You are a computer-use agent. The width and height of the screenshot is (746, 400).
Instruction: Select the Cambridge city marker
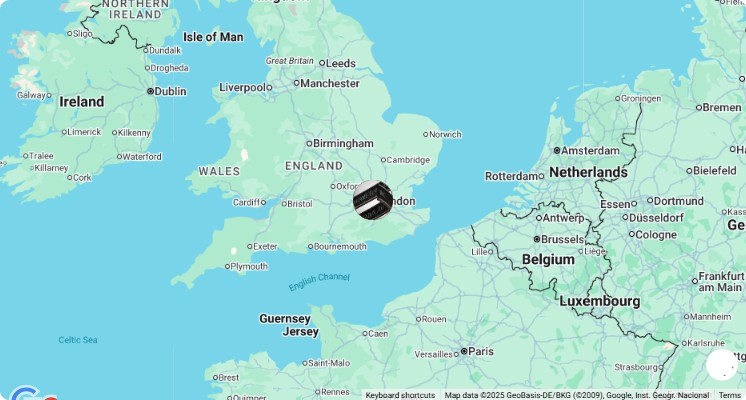click(x=383, y=160)
